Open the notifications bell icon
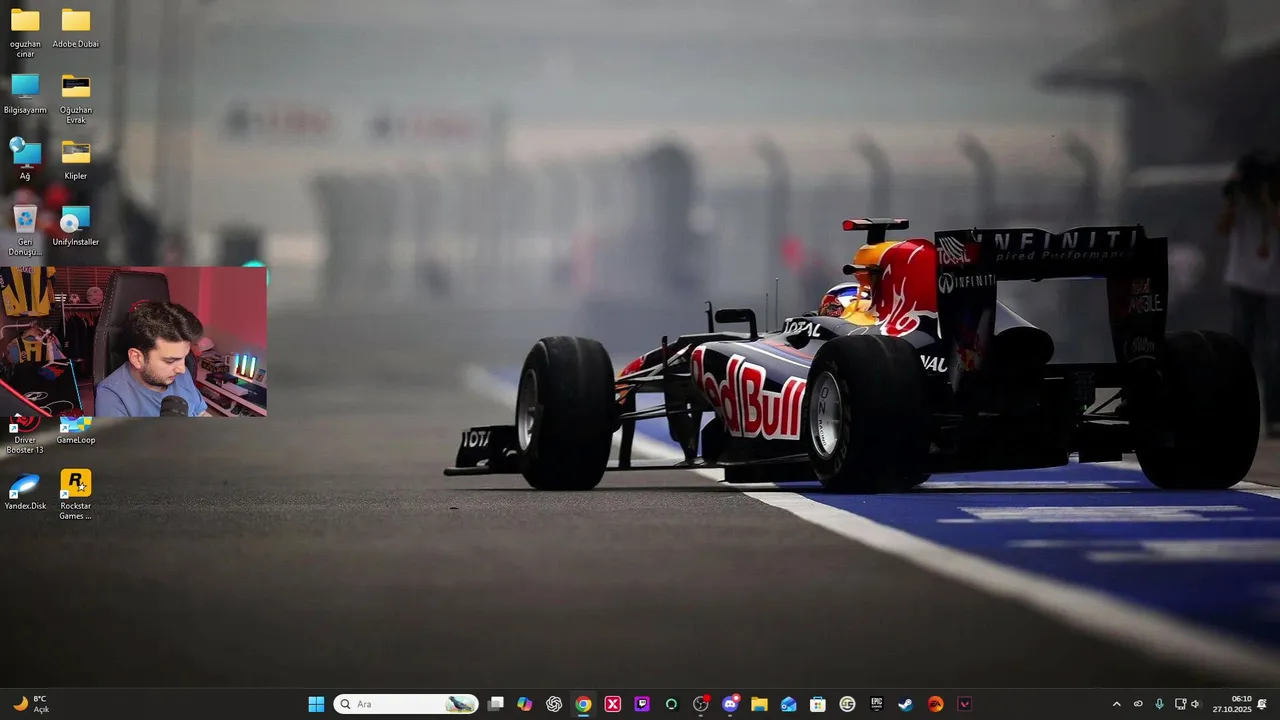 click(x=1262, y=704)
